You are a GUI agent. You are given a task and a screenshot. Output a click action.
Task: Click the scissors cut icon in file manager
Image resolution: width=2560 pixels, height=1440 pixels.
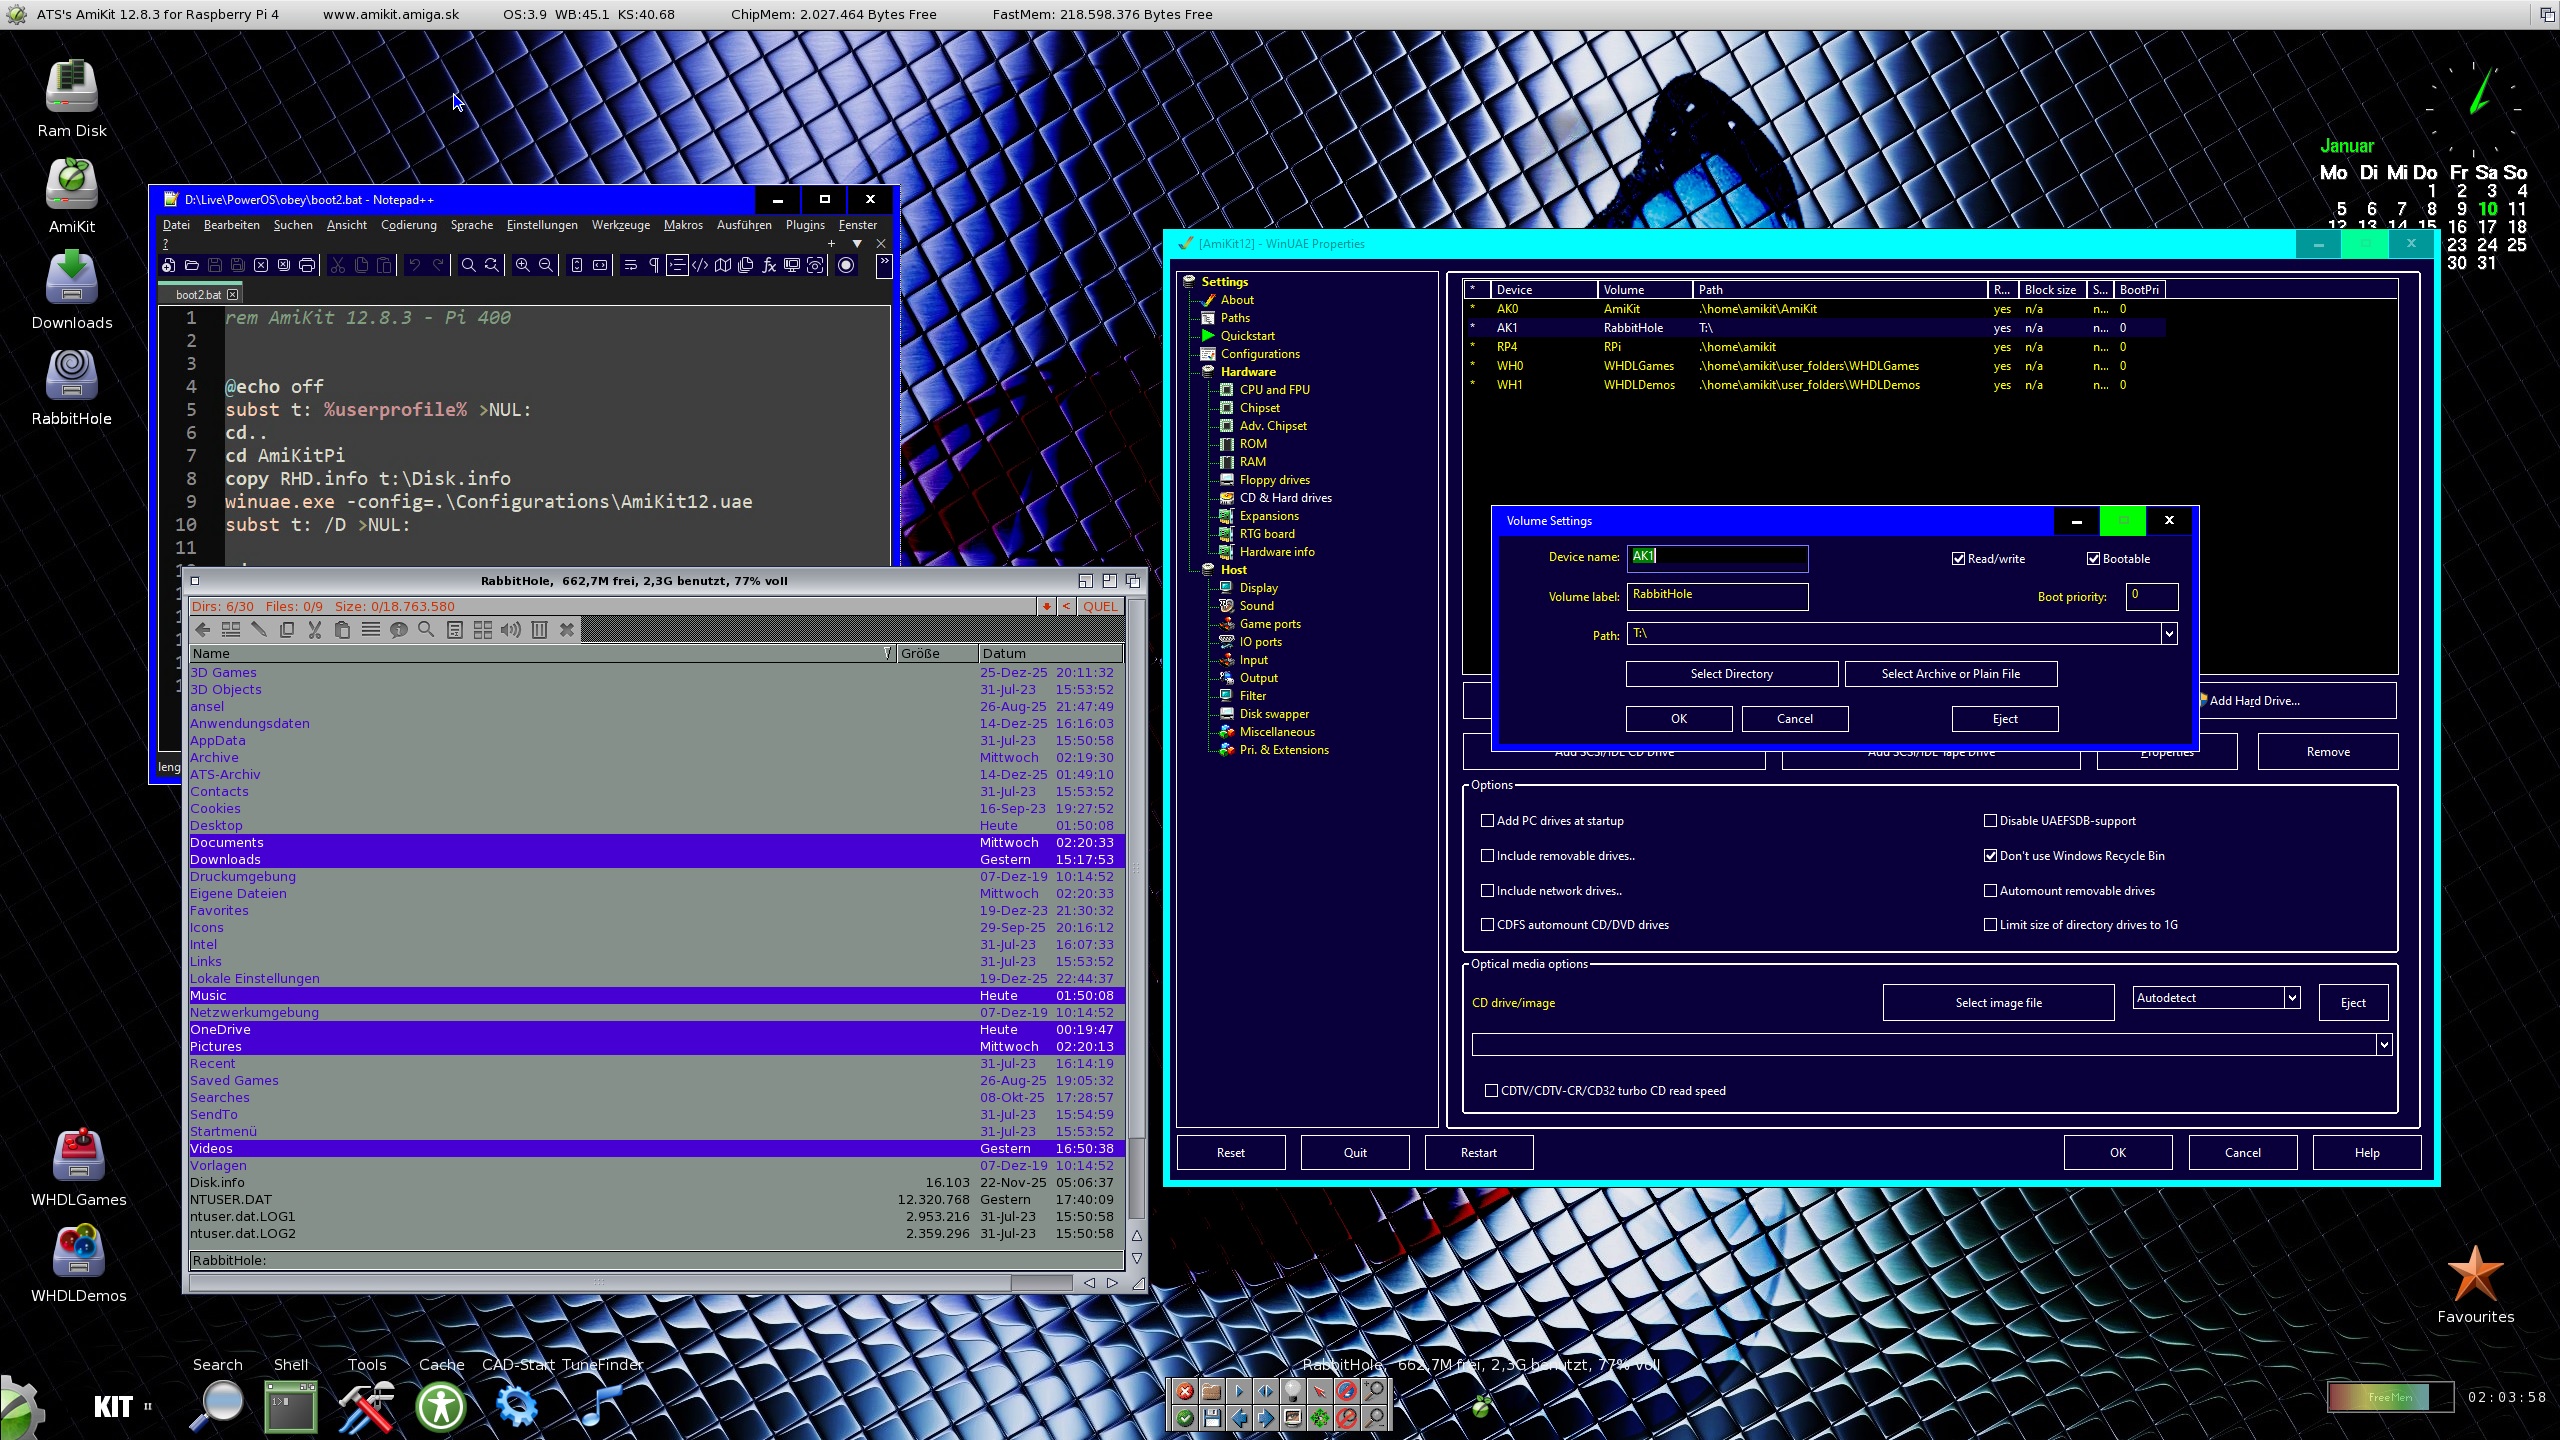coord(315,629)
